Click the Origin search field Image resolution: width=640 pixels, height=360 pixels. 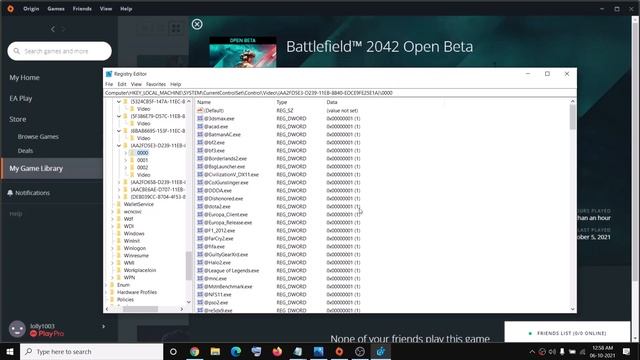click(x=60, y=51)
